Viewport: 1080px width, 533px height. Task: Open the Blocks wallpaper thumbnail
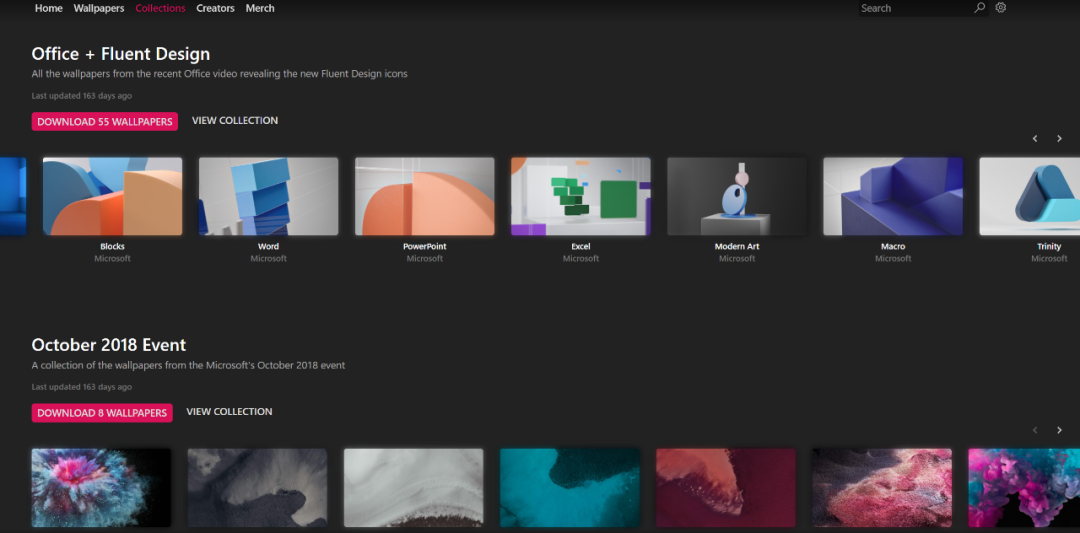point(112,196)
